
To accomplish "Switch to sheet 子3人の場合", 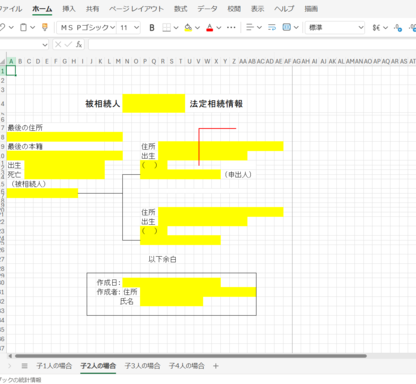I will coord(142,366).
